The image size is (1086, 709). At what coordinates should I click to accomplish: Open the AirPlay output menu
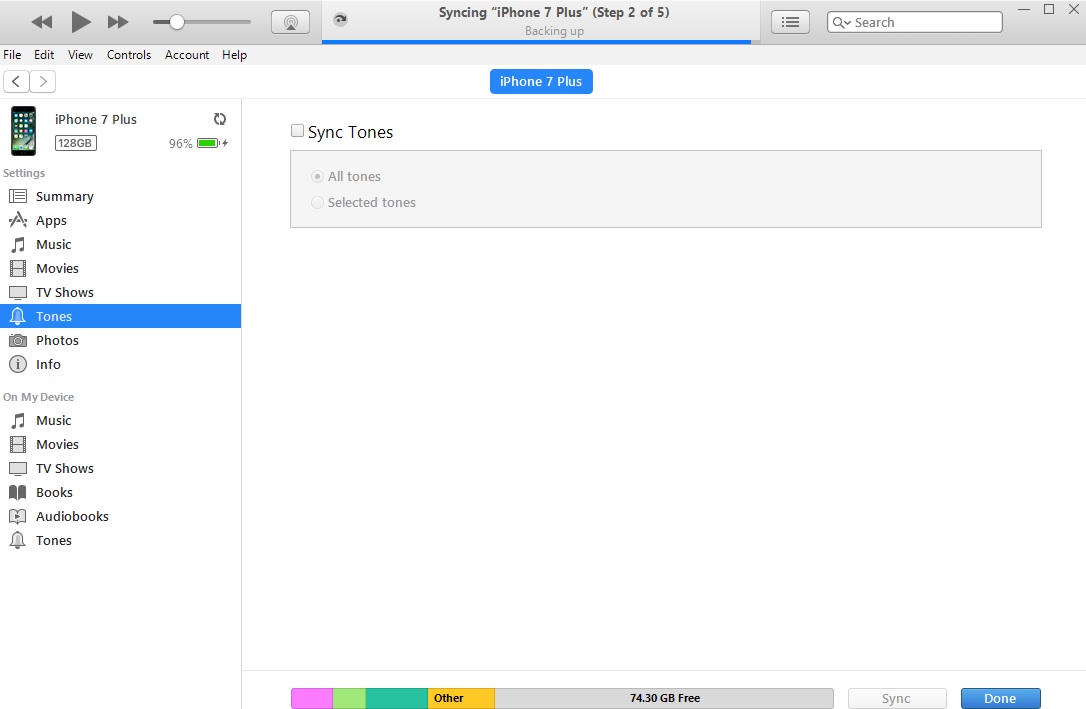(290, 22)
